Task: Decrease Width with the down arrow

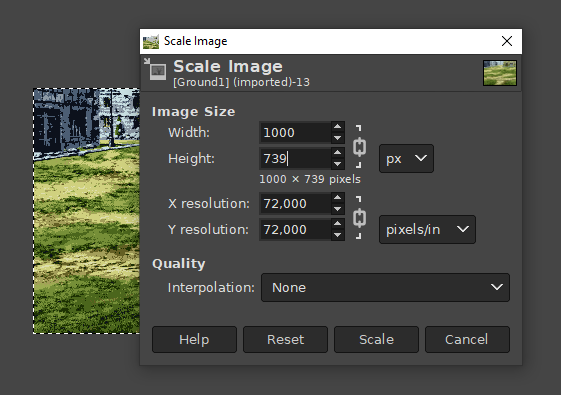Action: pos(337,138)
